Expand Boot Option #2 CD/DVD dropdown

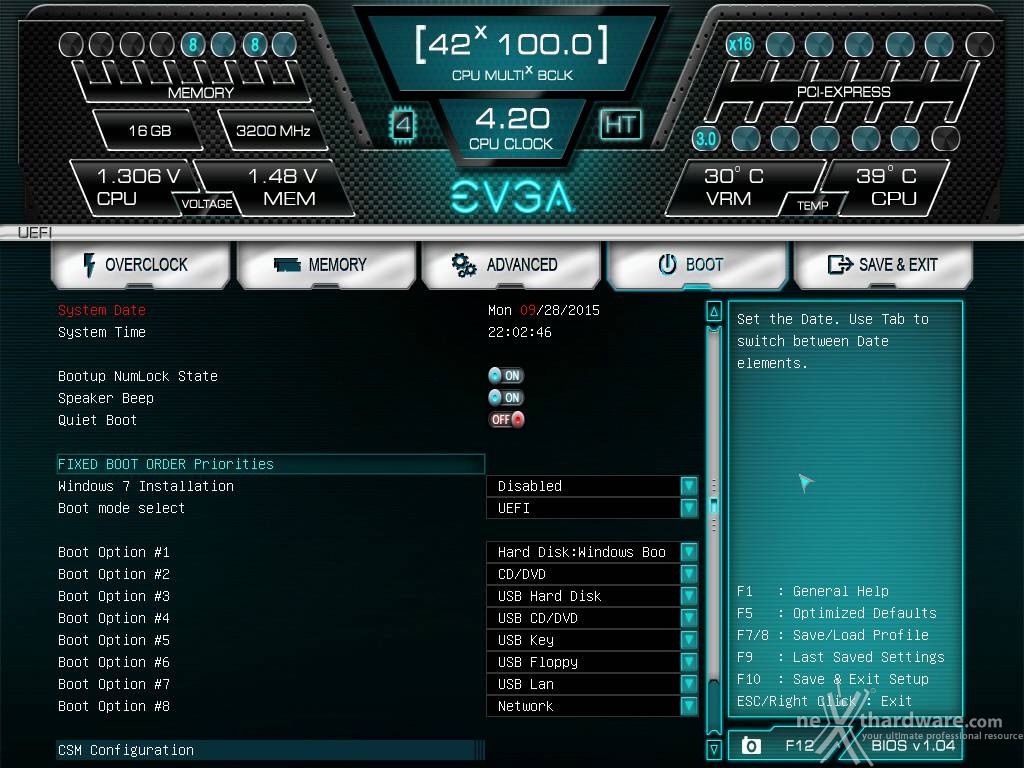[x=592, y=574]
